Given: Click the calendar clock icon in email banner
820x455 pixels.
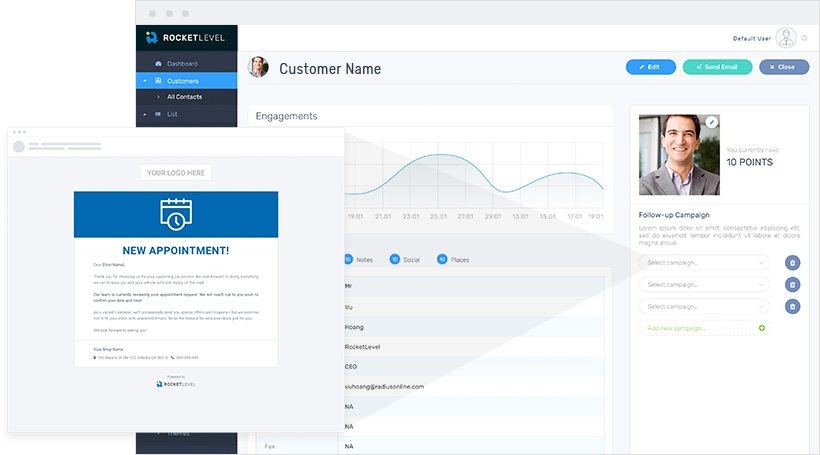Looking at the screenshot, I should pos(176,214).
